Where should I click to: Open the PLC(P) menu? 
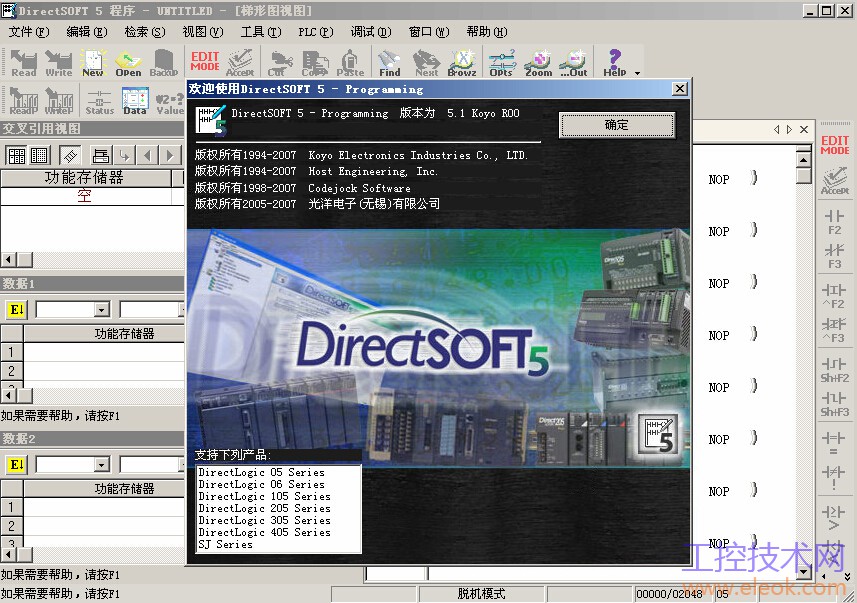click(x=315, y=32)
